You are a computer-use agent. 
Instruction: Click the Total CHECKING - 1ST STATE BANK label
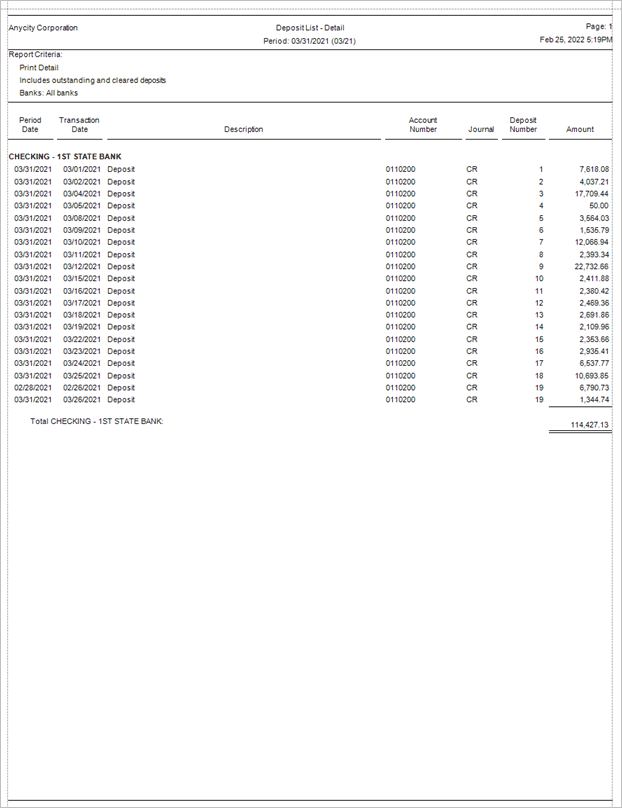[x=96, y=422]
